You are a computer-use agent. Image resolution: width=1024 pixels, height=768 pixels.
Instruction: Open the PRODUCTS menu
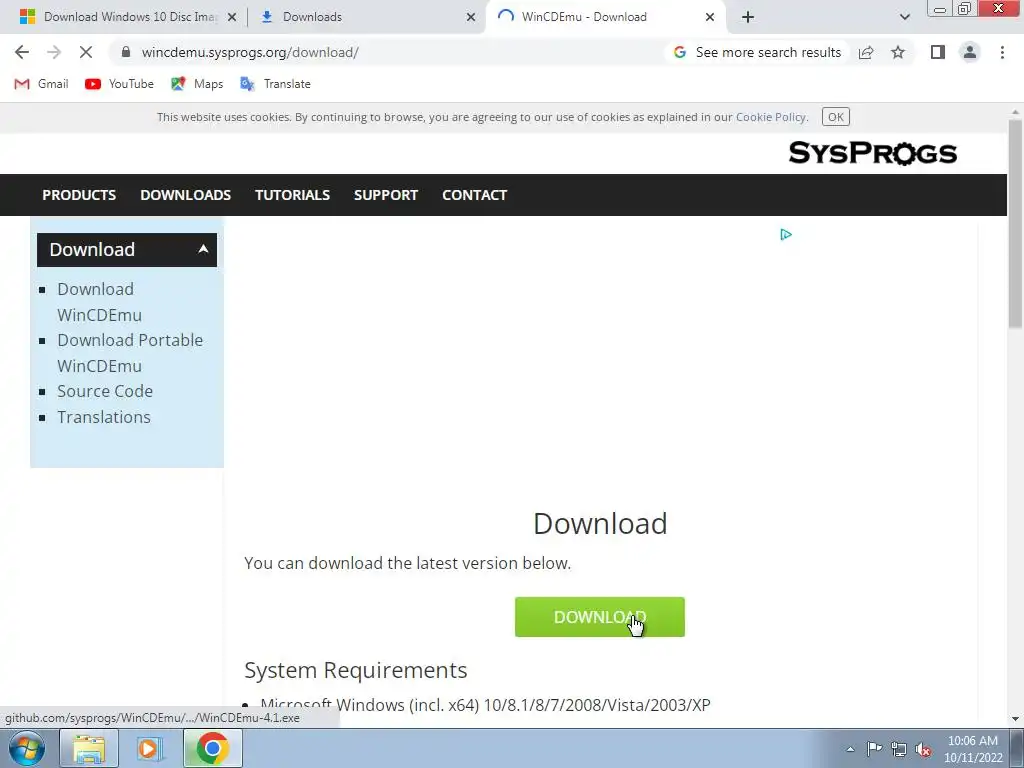(x=79, y=195)
